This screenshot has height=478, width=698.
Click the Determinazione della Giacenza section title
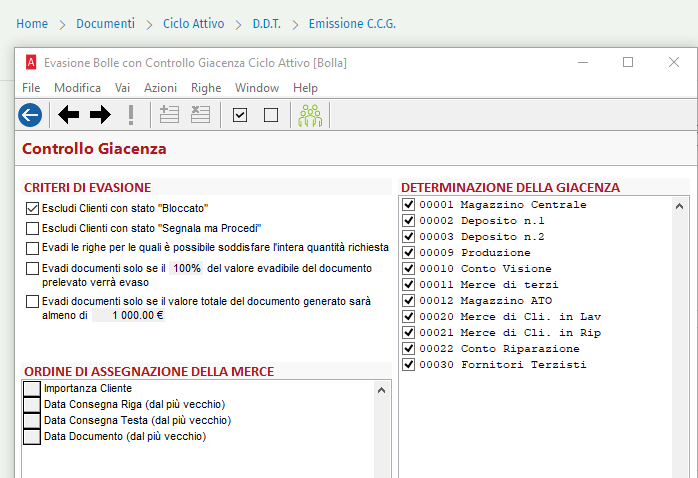click(511, 188)
